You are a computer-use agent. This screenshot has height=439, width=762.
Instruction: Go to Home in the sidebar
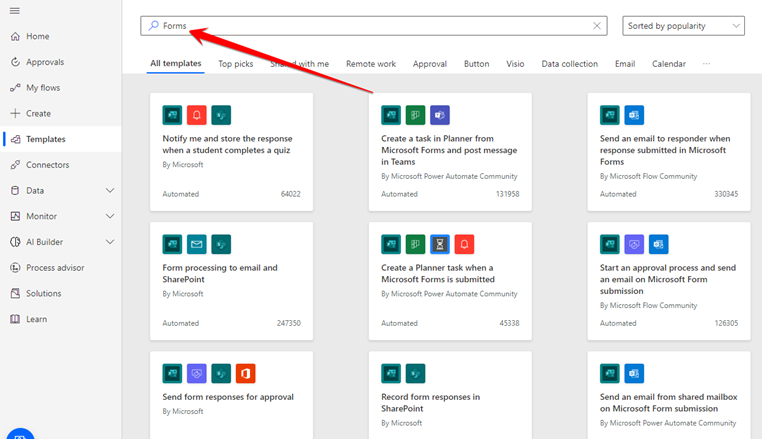pos(37,36)
